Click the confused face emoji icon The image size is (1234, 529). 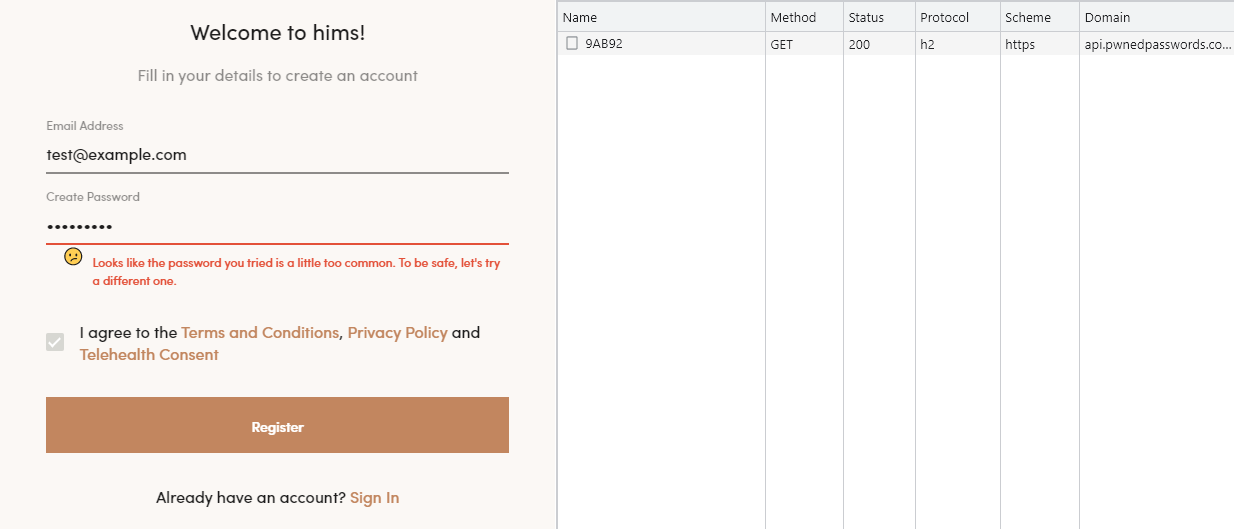click(x=73, y=256)
